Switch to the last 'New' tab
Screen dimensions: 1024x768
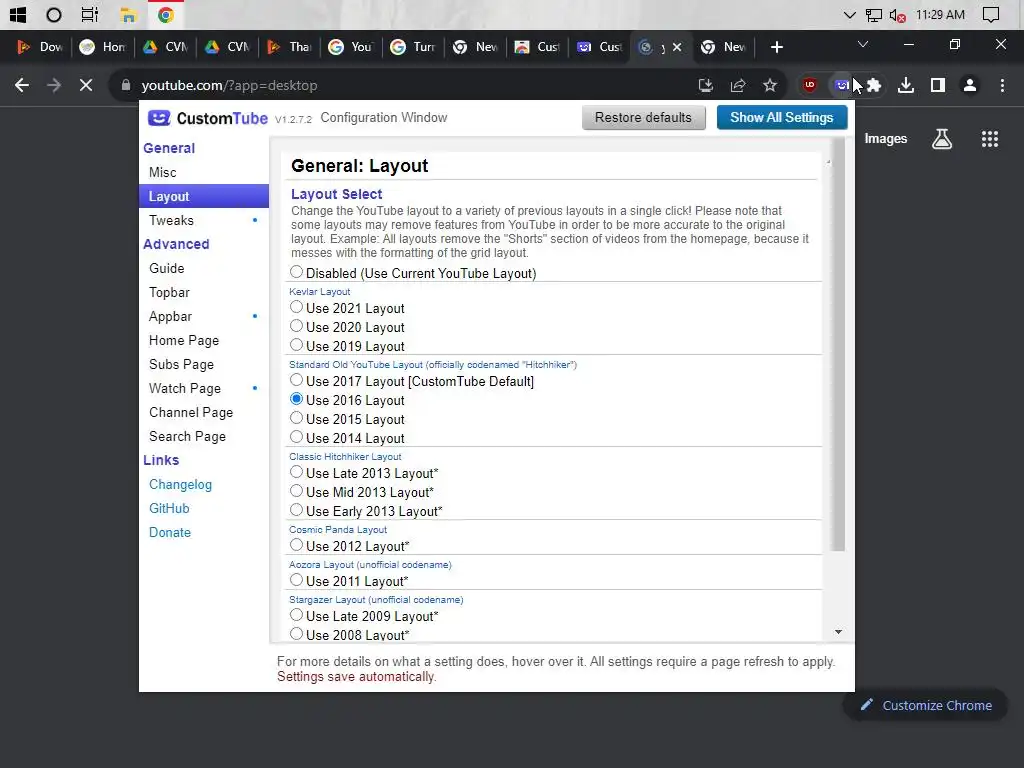[x=724, y=47]
